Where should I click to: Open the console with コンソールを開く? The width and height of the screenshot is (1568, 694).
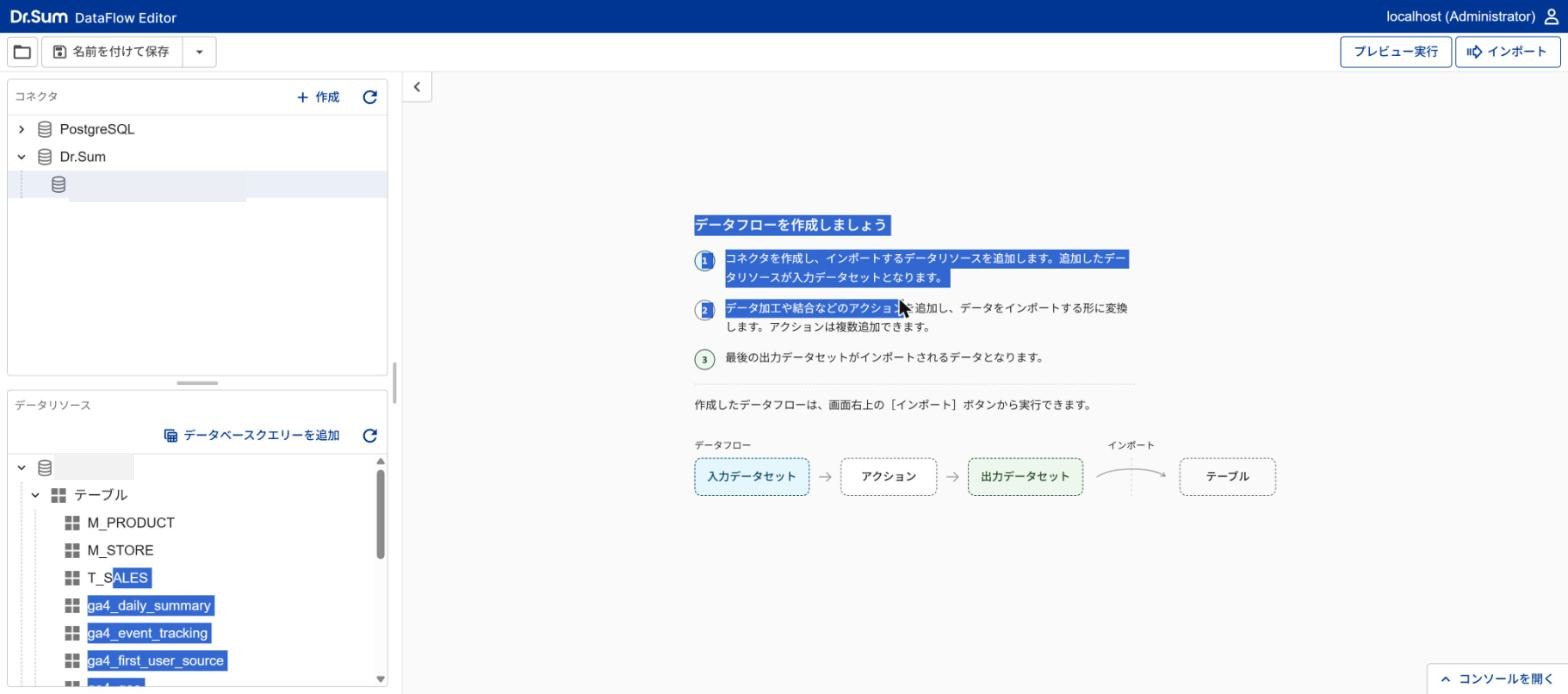(1497, 679)
